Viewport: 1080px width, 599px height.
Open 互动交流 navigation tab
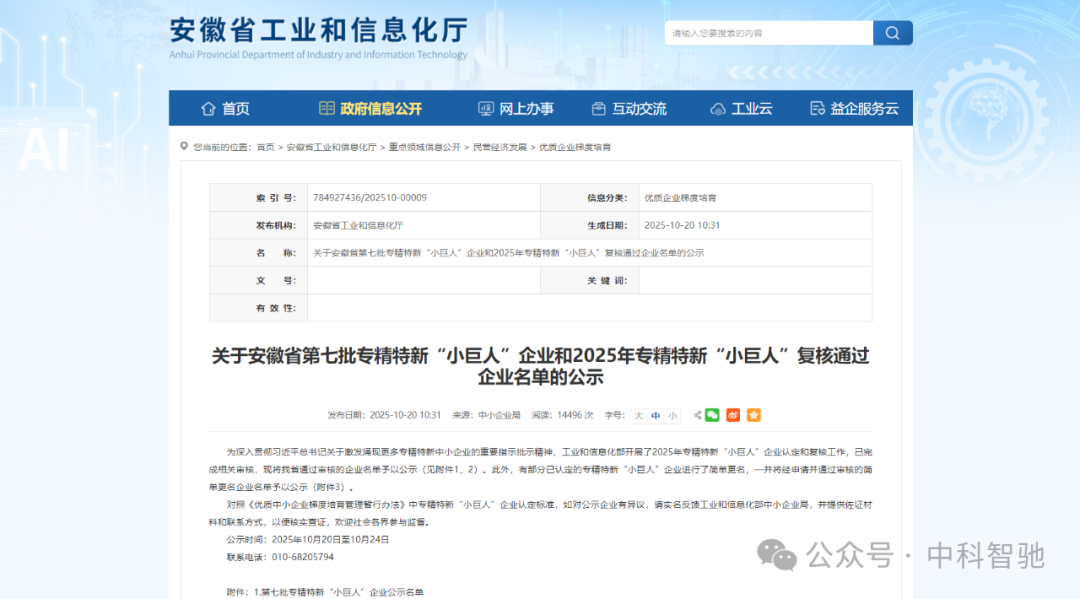point(629,109)
